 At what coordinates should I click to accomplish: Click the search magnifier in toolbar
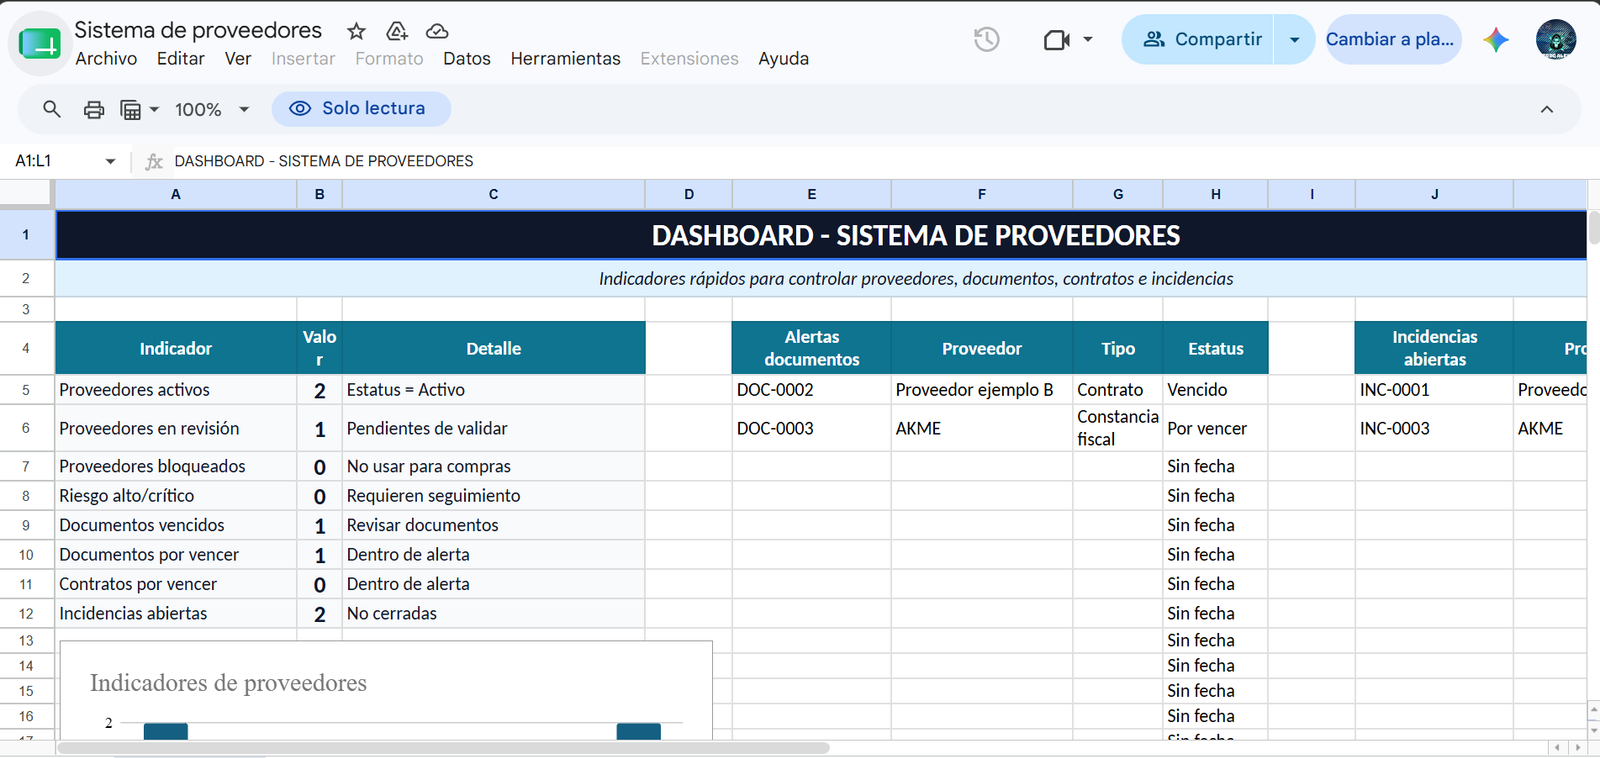(52, 109)
